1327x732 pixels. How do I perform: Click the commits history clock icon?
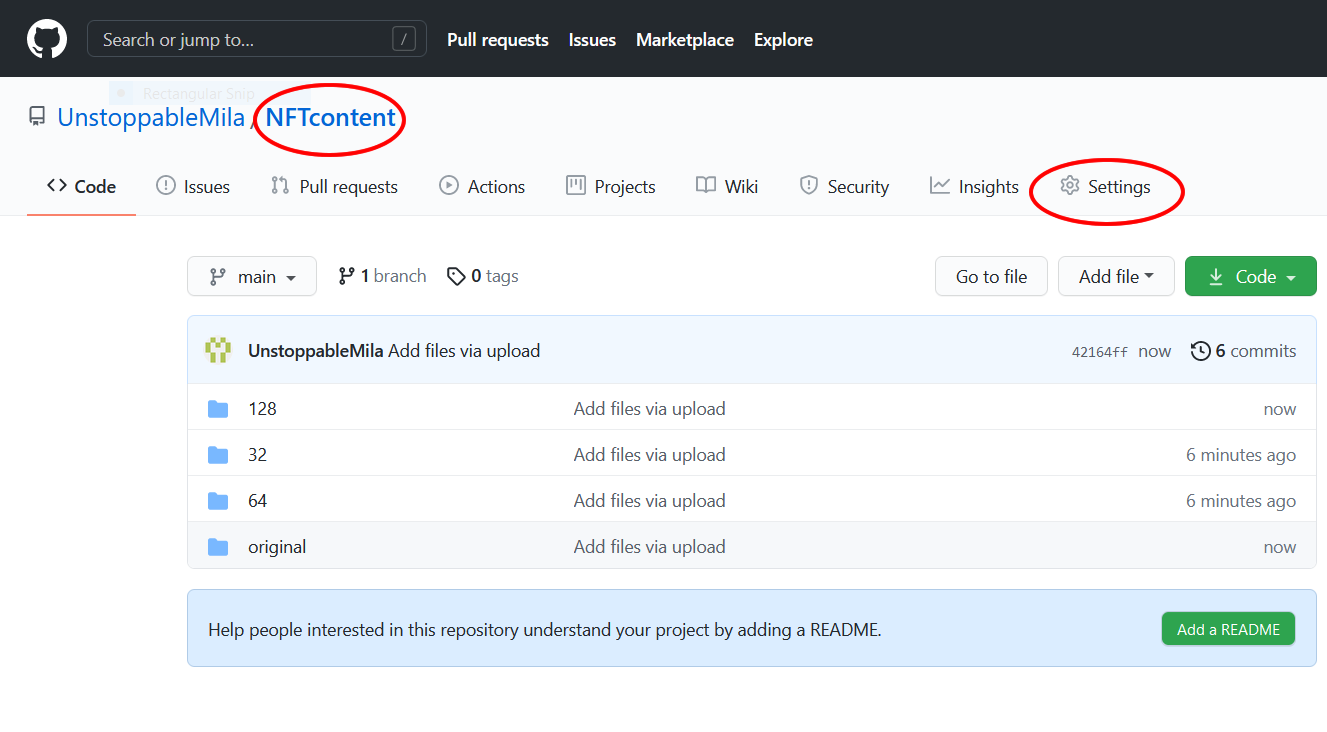(1200, 351)
